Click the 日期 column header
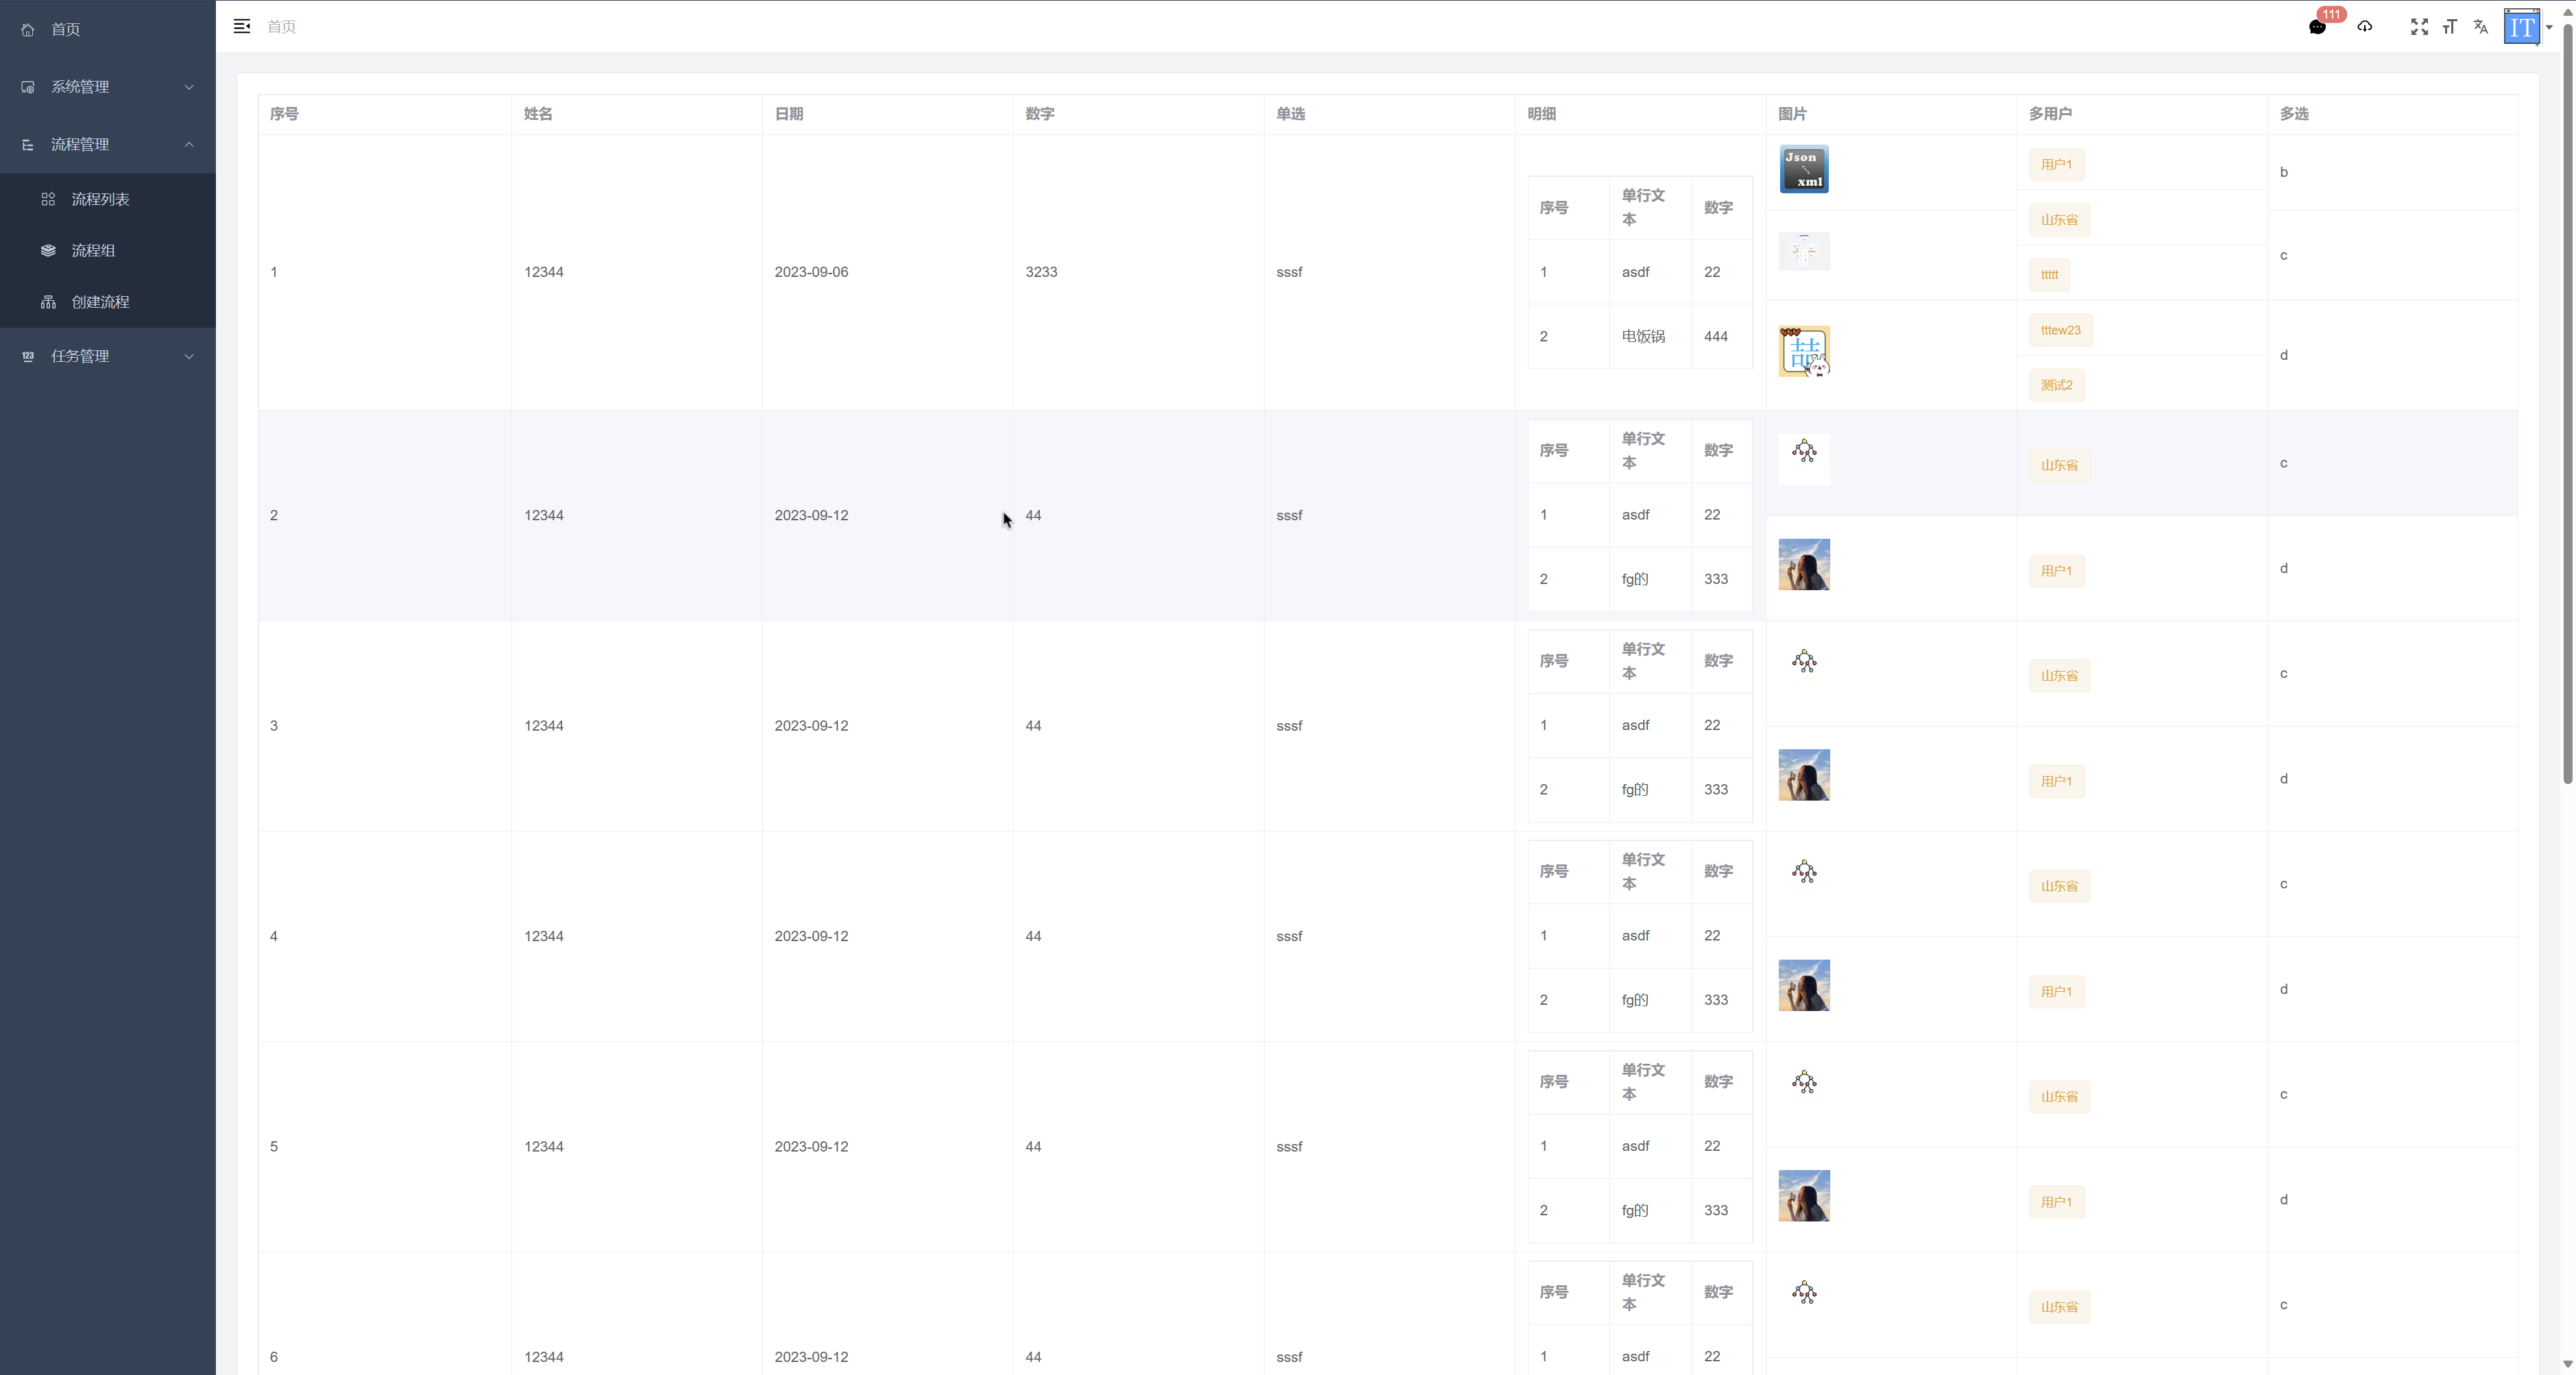Screen dimensions: 2576x1375 coord(789,114)
